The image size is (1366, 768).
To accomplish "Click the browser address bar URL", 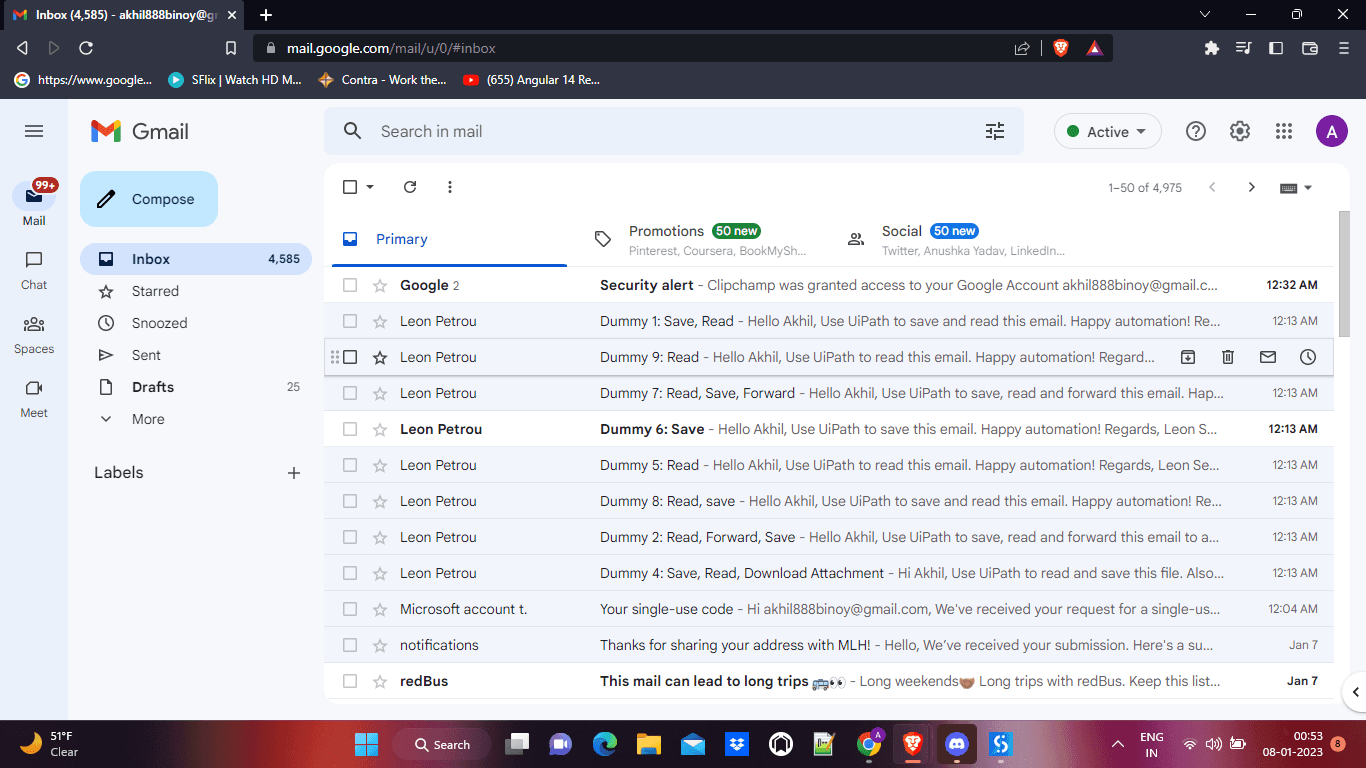I will coord(391,48).
